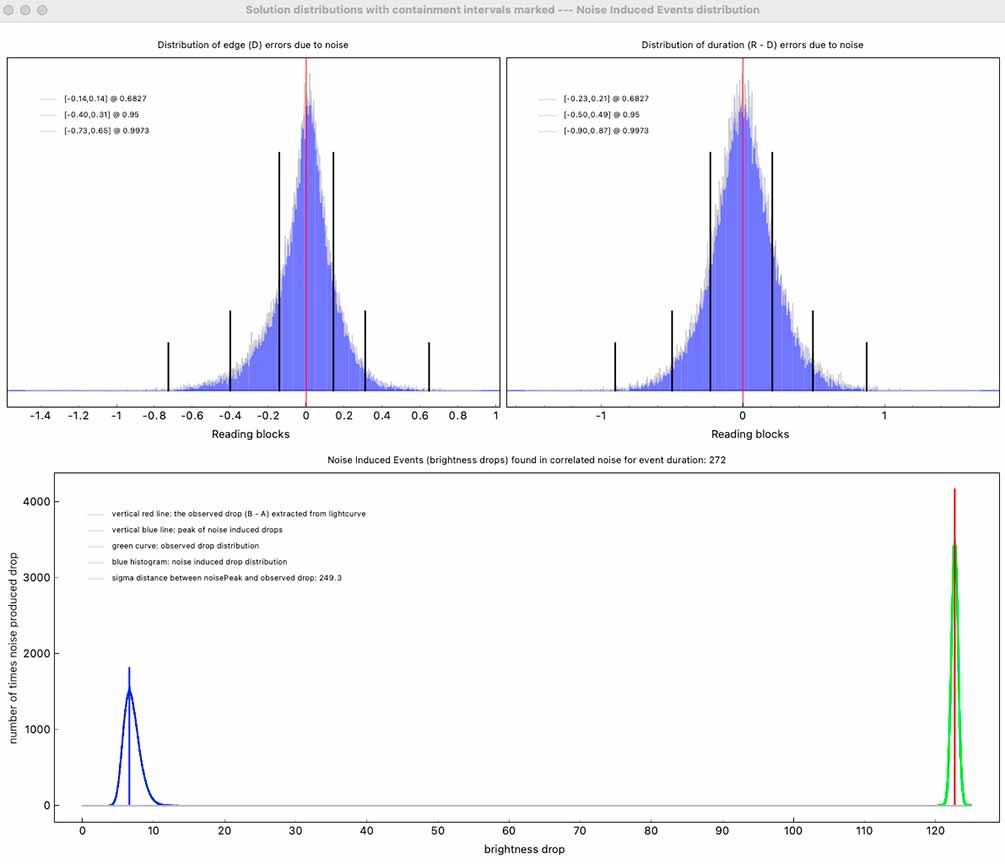This screenshot has height=864, width=1005.
Task: Toggle the [-0.14,0.14] @ 0.6827 legend entry
Action: pyautogui.click(x=105, y=99)
